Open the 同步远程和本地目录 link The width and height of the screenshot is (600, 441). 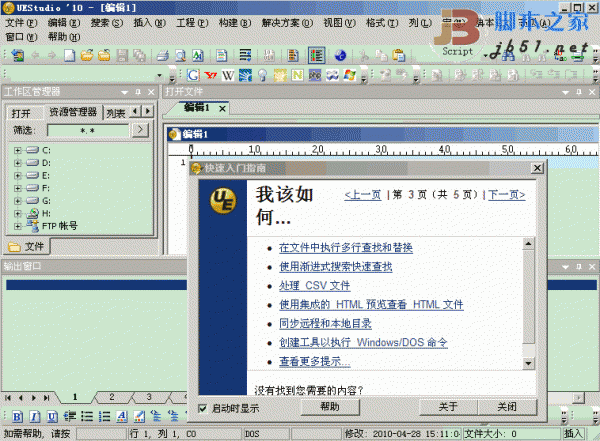(325, 323)
